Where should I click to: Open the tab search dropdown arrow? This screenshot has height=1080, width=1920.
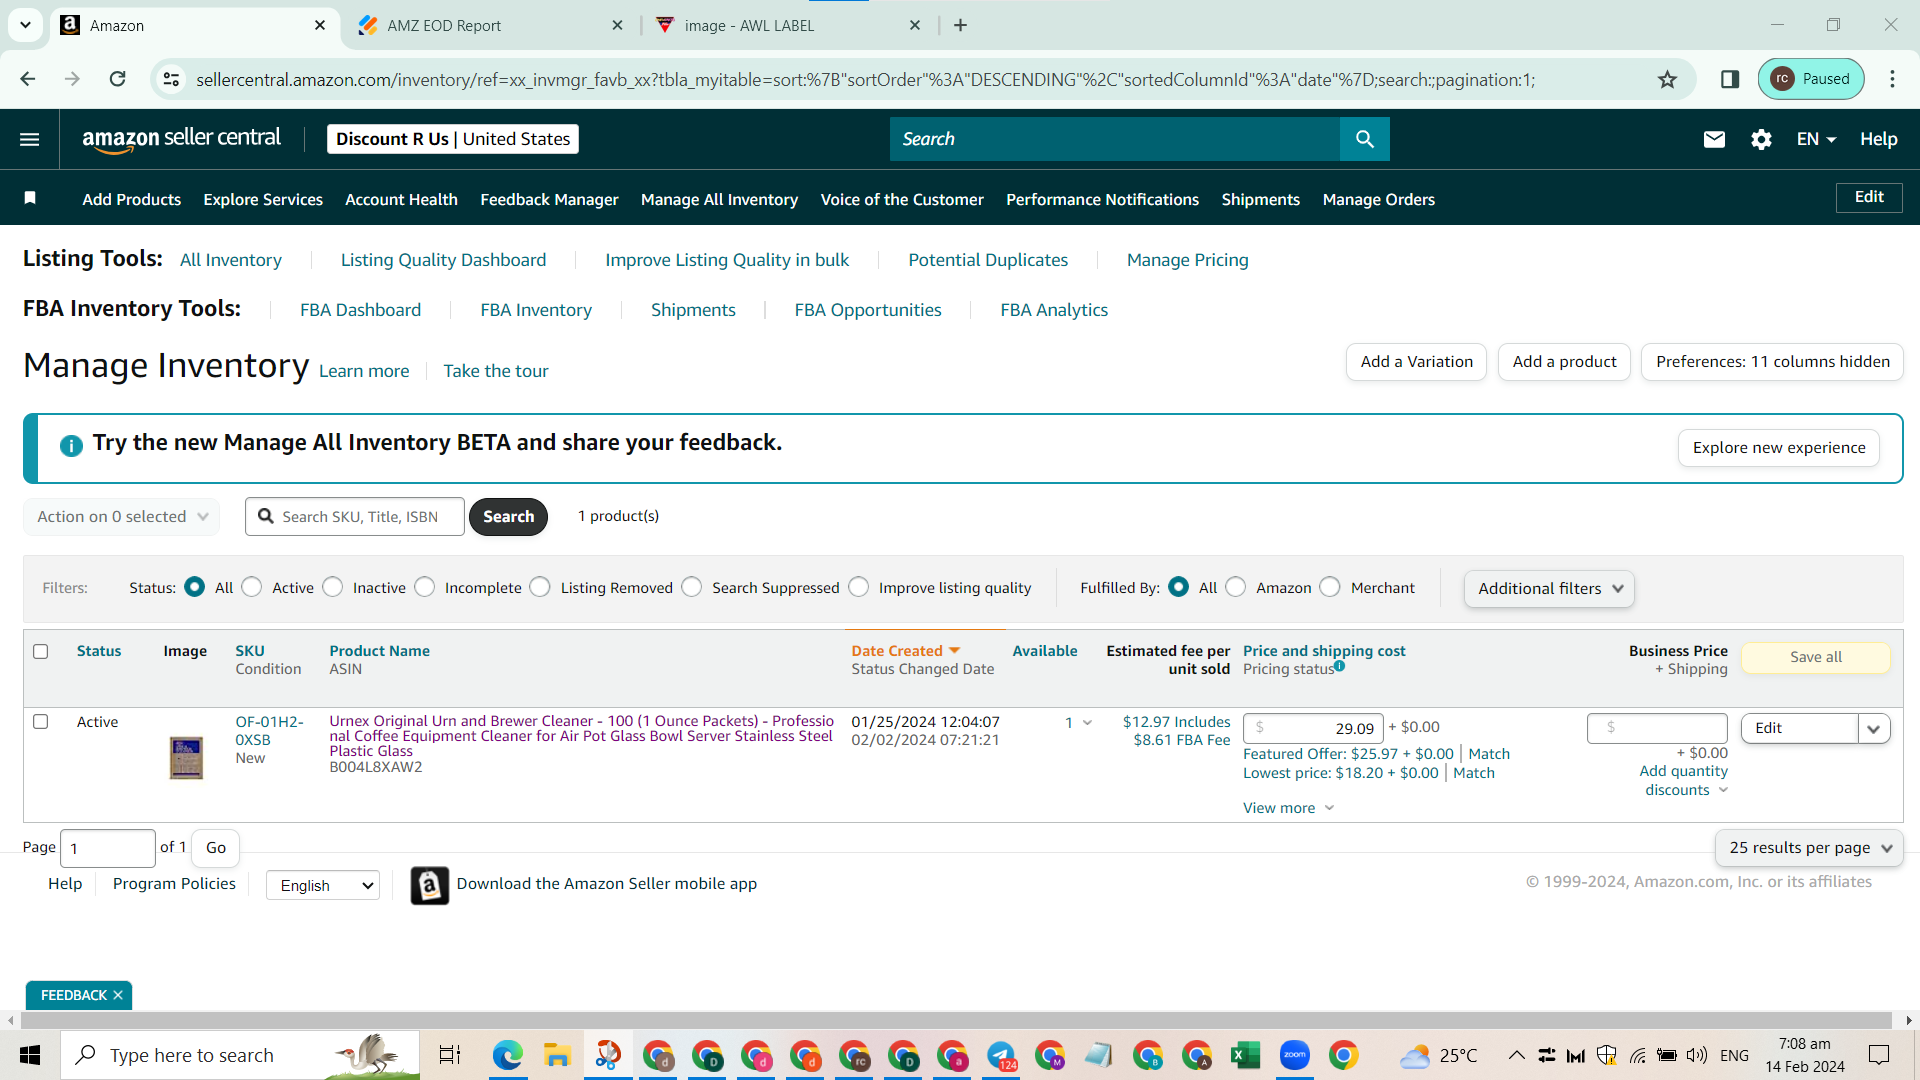click(x=25, y=25)
